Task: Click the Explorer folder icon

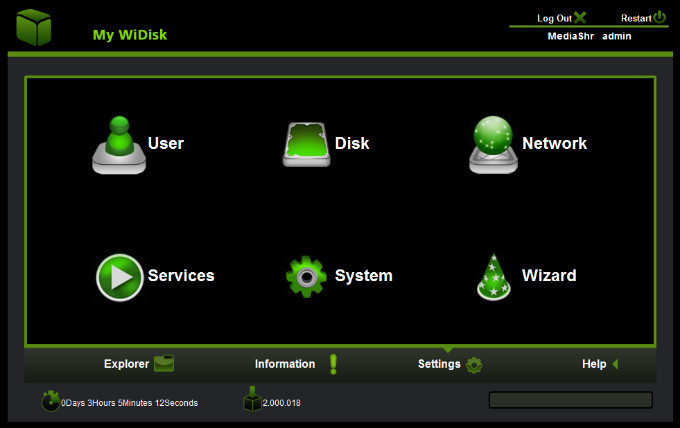Action: pos(164,363)
